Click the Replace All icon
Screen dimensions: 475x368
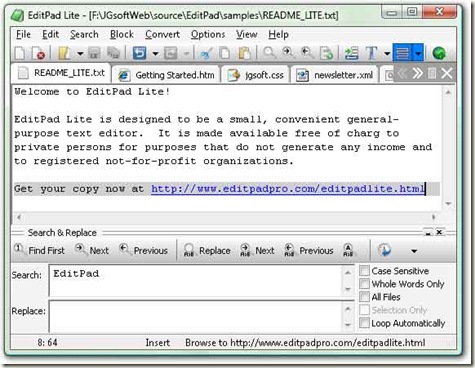348,250
